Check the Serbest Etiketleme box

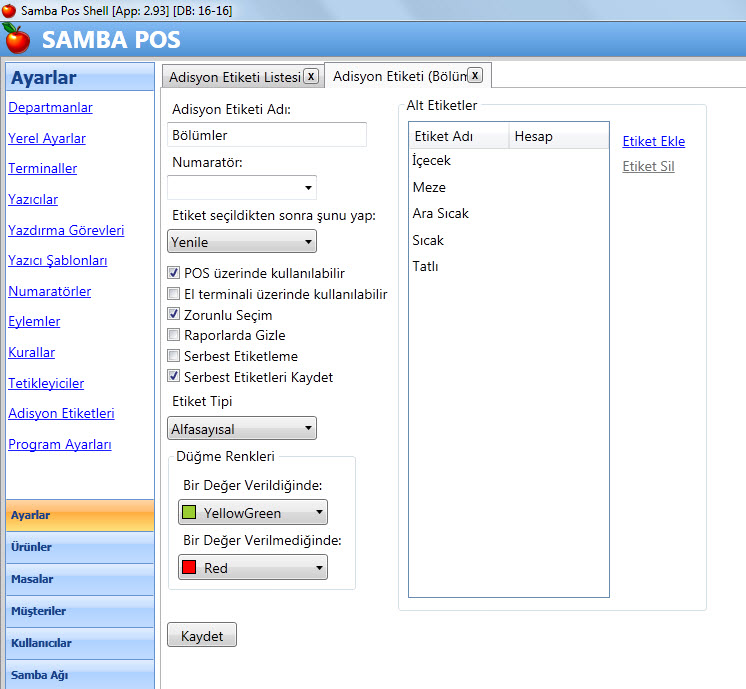174,357
